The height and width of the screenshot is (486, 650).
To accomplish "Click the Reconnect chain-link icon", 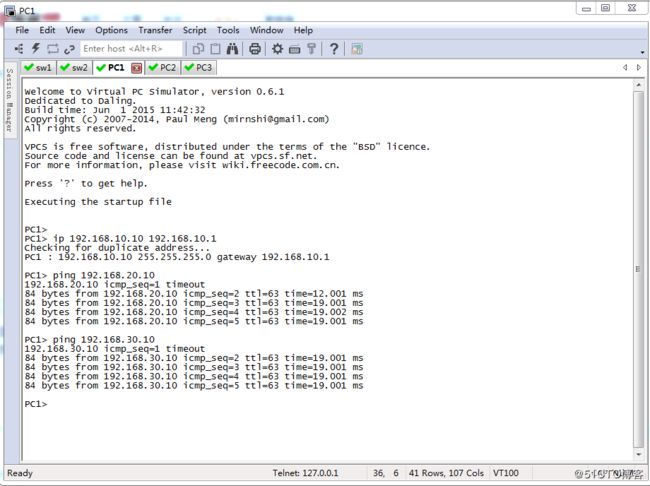I will [69, 49].
